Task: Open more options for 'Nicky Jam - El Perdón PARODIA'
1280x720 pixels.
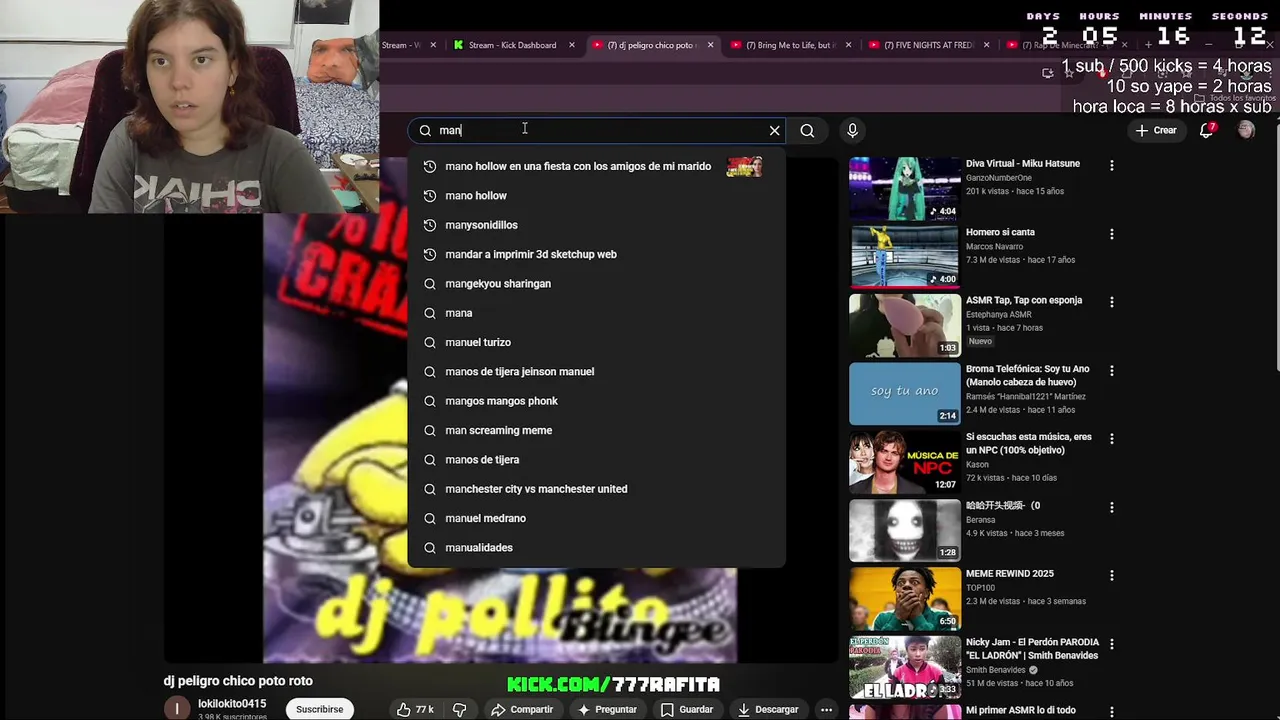Action: pyautogui.click(x=1111, y=644)
